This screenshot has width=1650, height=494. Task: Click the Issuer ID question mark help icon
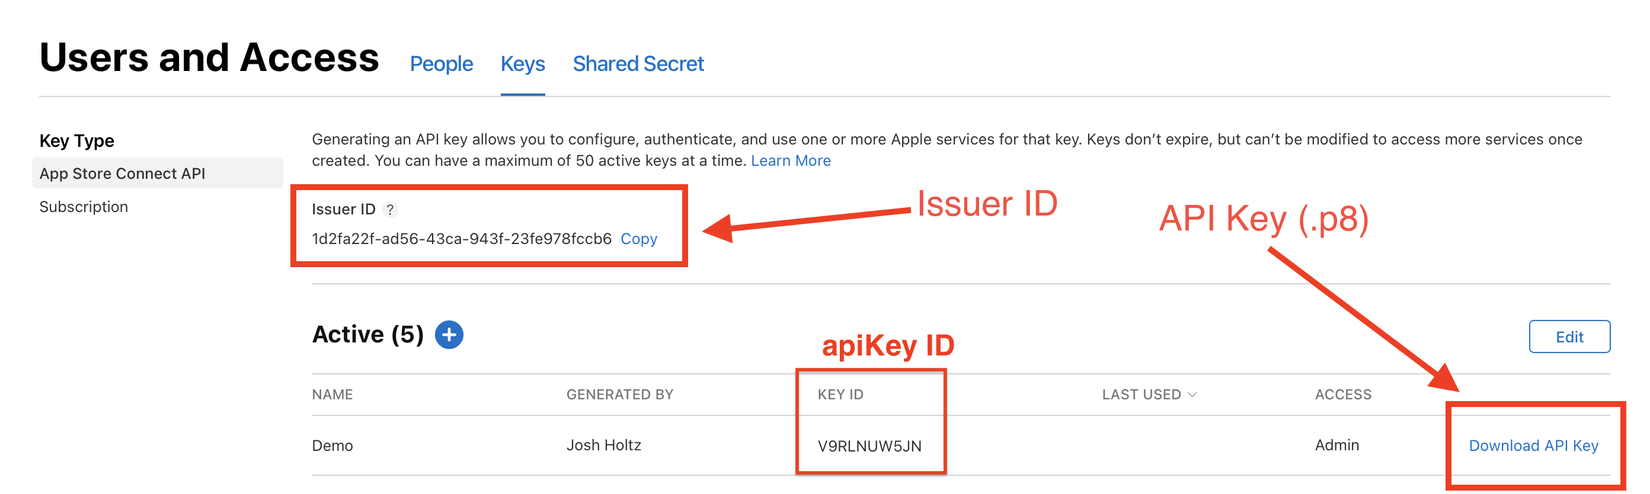point(391,210)
